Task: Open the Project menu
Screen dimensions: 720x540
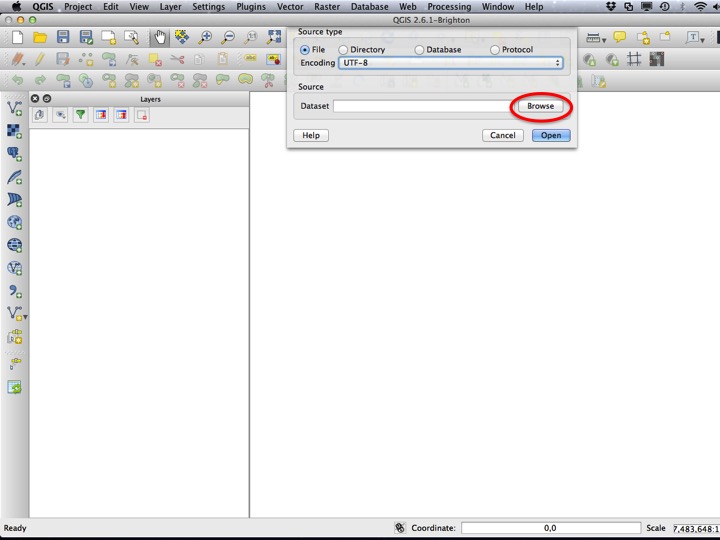Action: 78,6
